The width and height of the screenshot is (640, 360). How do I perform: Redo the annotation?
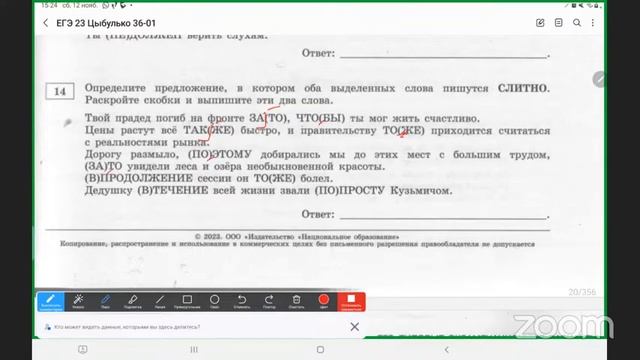tap(269, 302)
